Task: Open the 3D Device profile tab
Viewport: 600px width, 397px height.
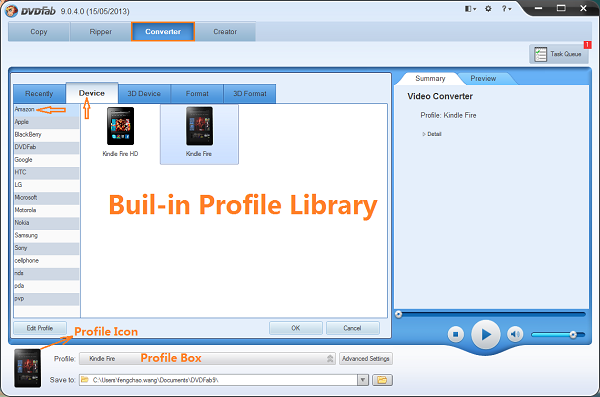Action: coord(144,94)
